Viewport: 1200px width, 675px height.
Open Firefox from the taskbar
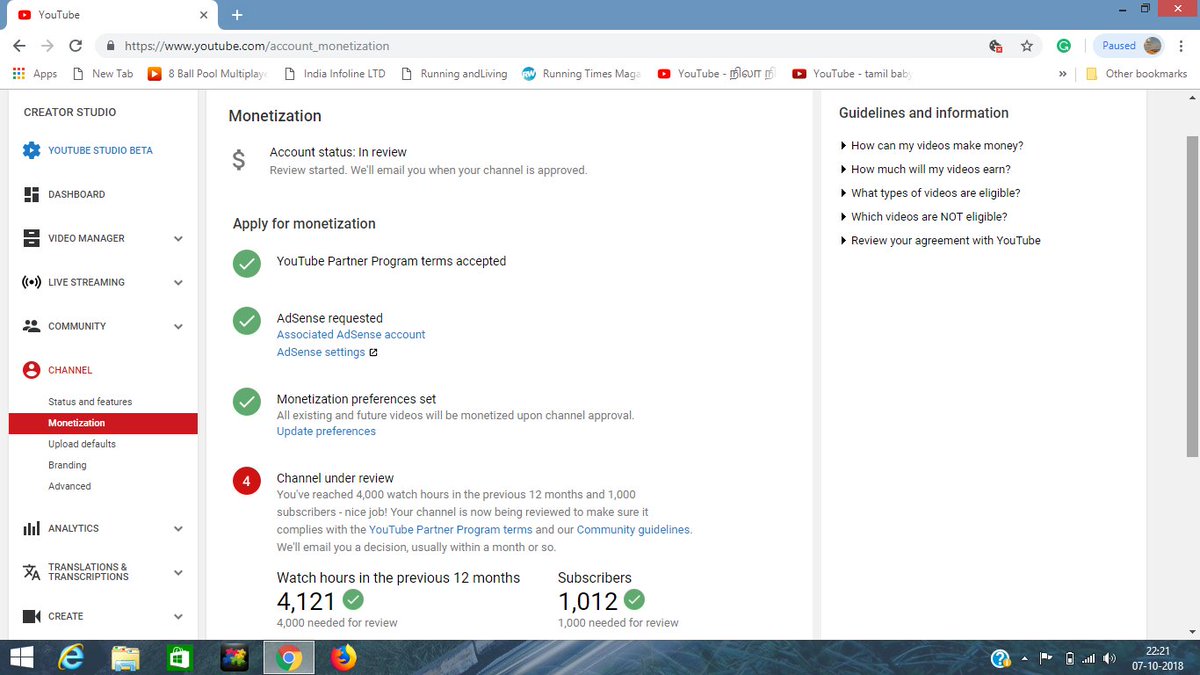343,657
